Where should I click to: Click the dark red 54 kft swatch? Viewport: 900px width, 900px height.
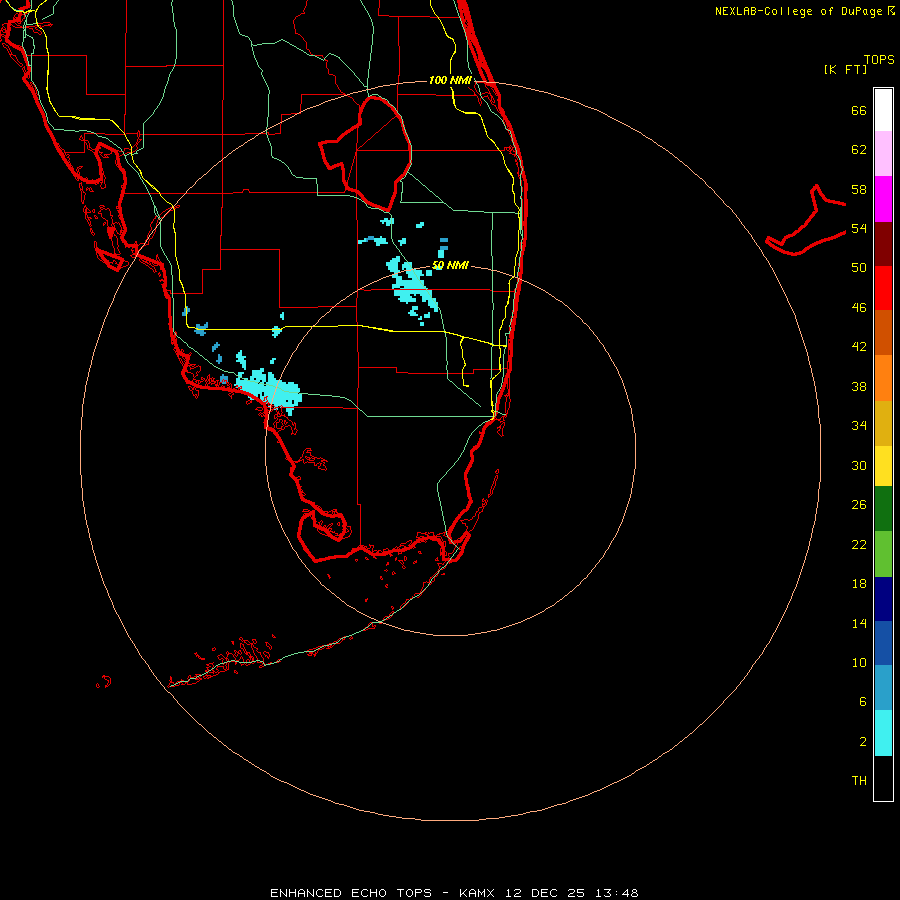click(x=883, y=244)
